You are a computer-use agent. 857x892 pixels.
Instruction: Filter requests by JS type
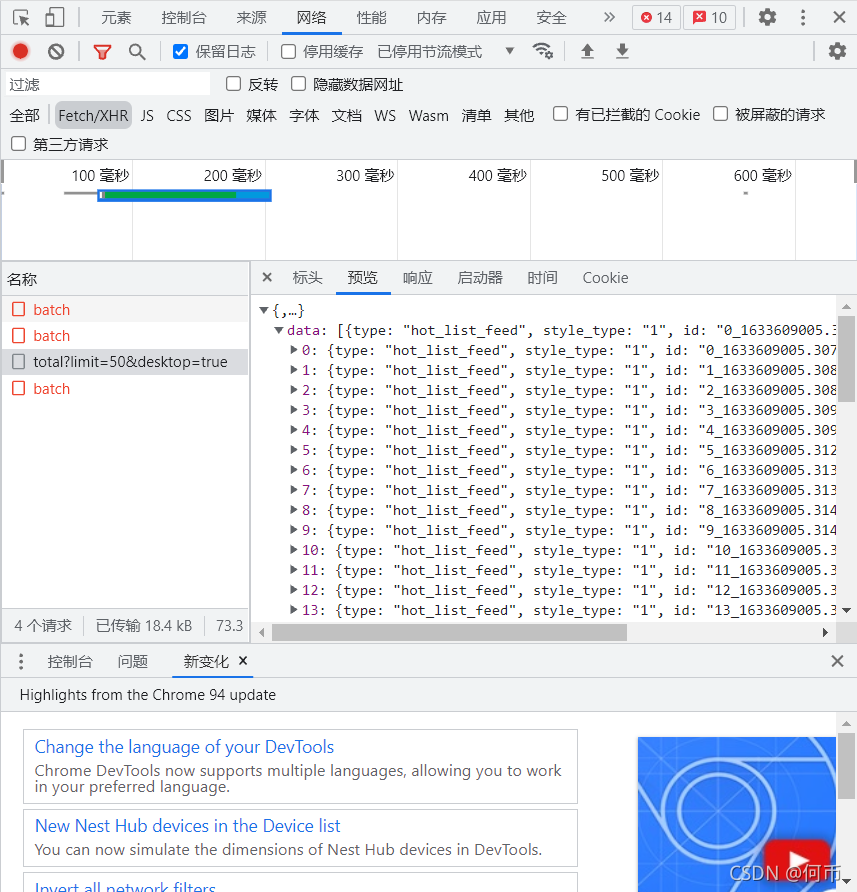[147, 115]
